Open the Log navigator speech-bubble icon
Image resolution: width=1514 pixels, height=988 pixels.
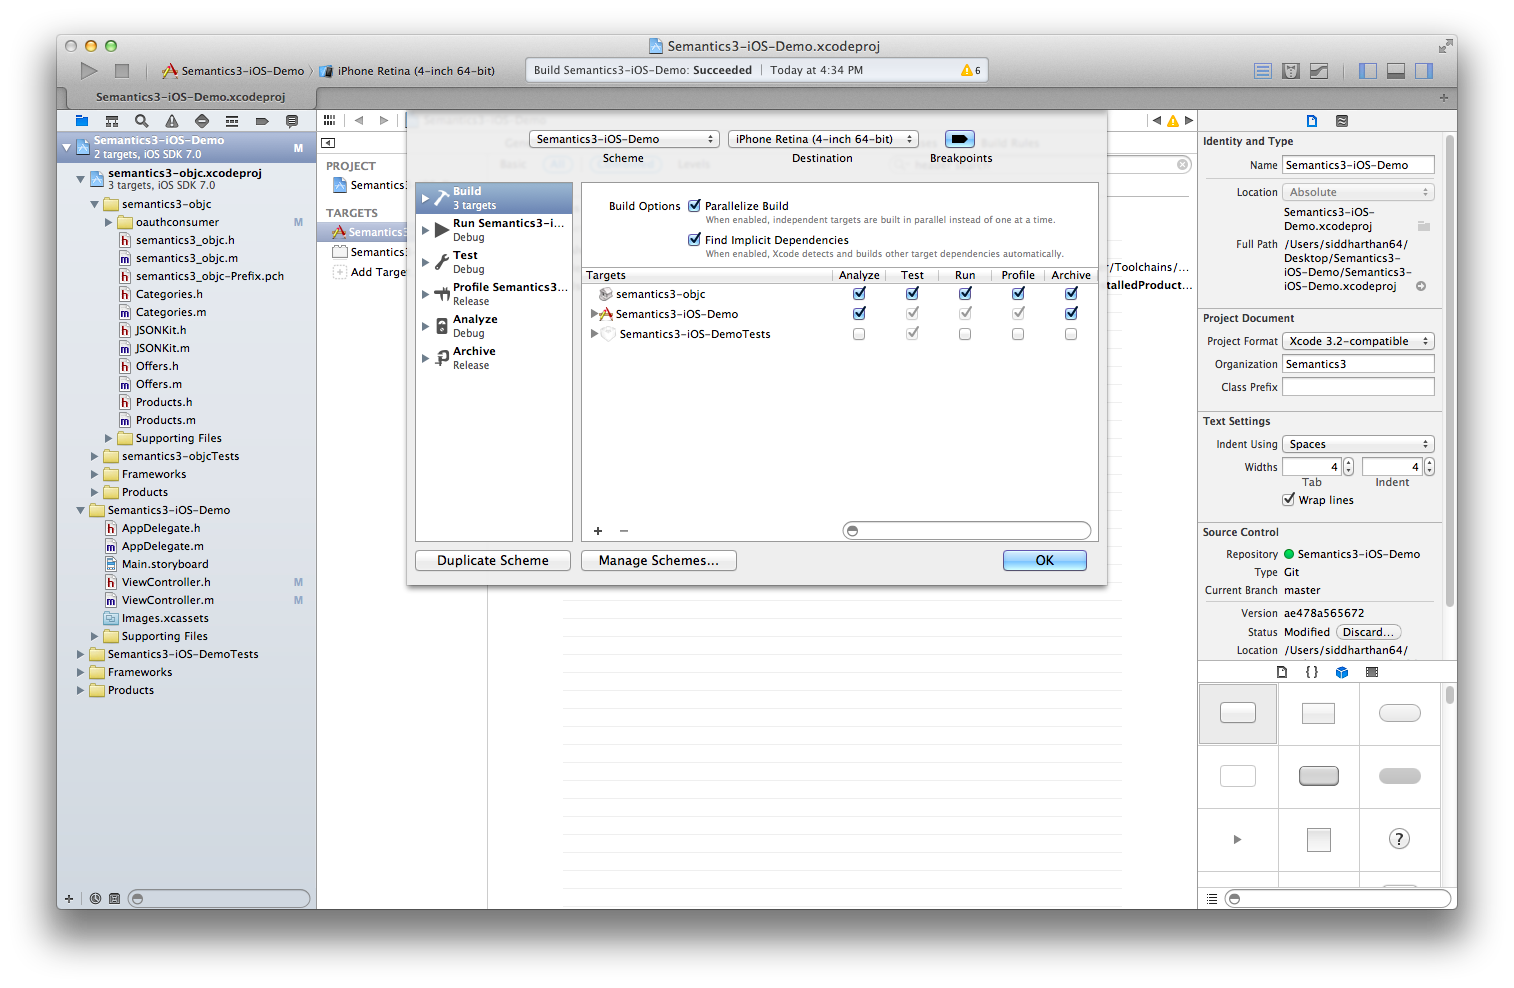pos(292,120)
